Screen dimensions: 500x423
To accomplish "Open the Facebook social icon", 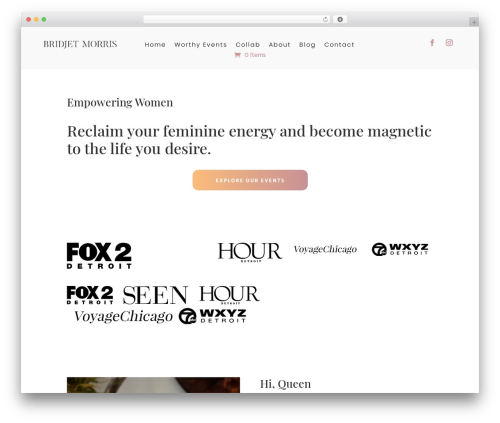I will pyautogui.click(x=432, y=43).
